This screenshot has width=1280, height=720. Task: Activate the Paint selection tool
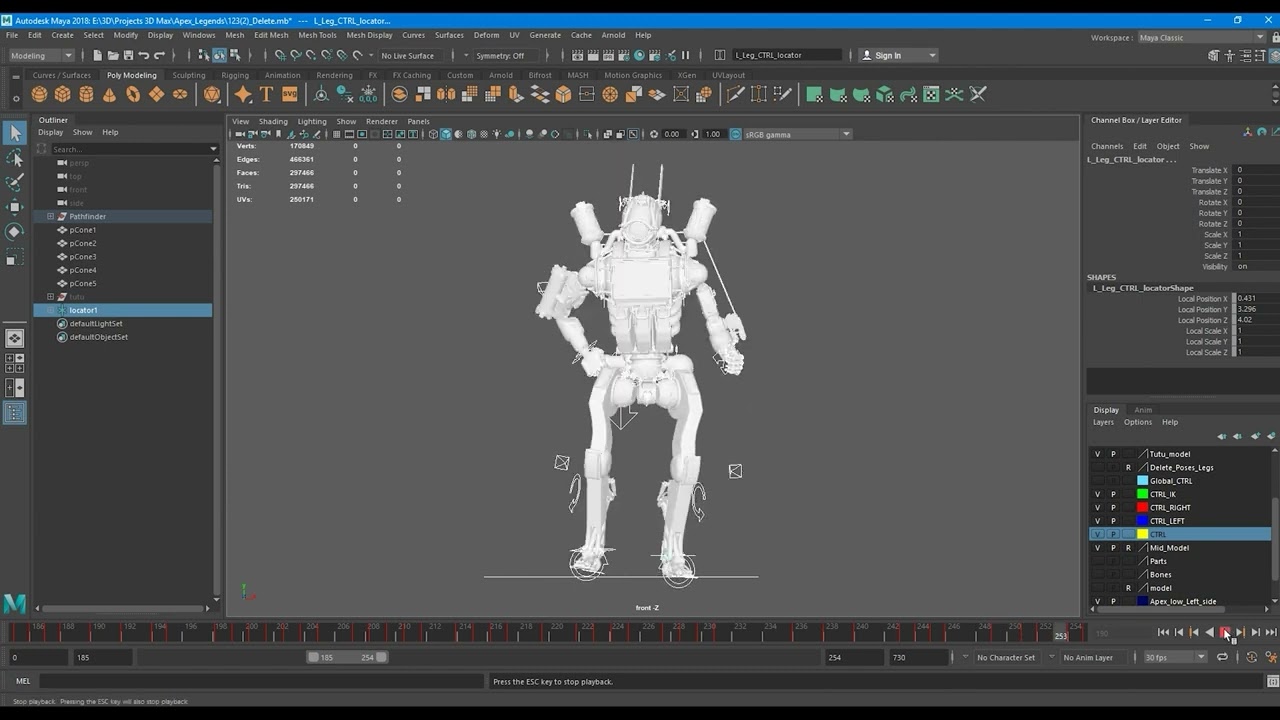click(14, 182)
